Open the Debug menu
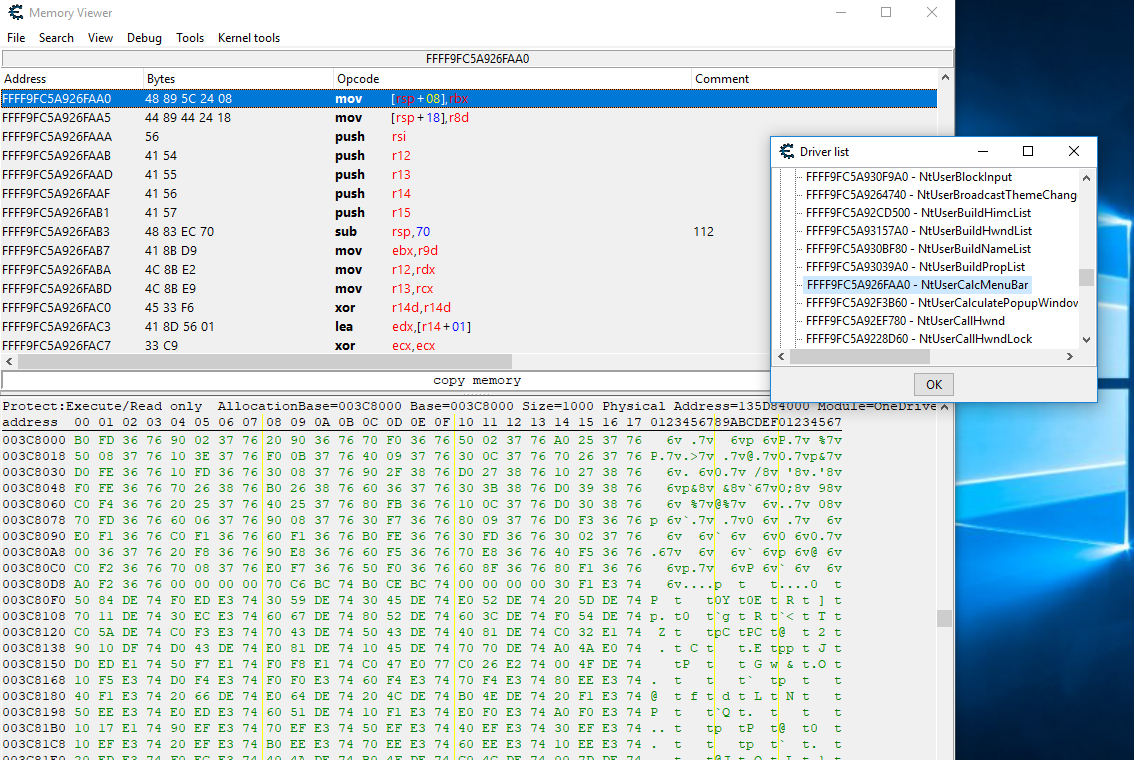This screenshot has width=1134, height=760. tap(144, 38)
